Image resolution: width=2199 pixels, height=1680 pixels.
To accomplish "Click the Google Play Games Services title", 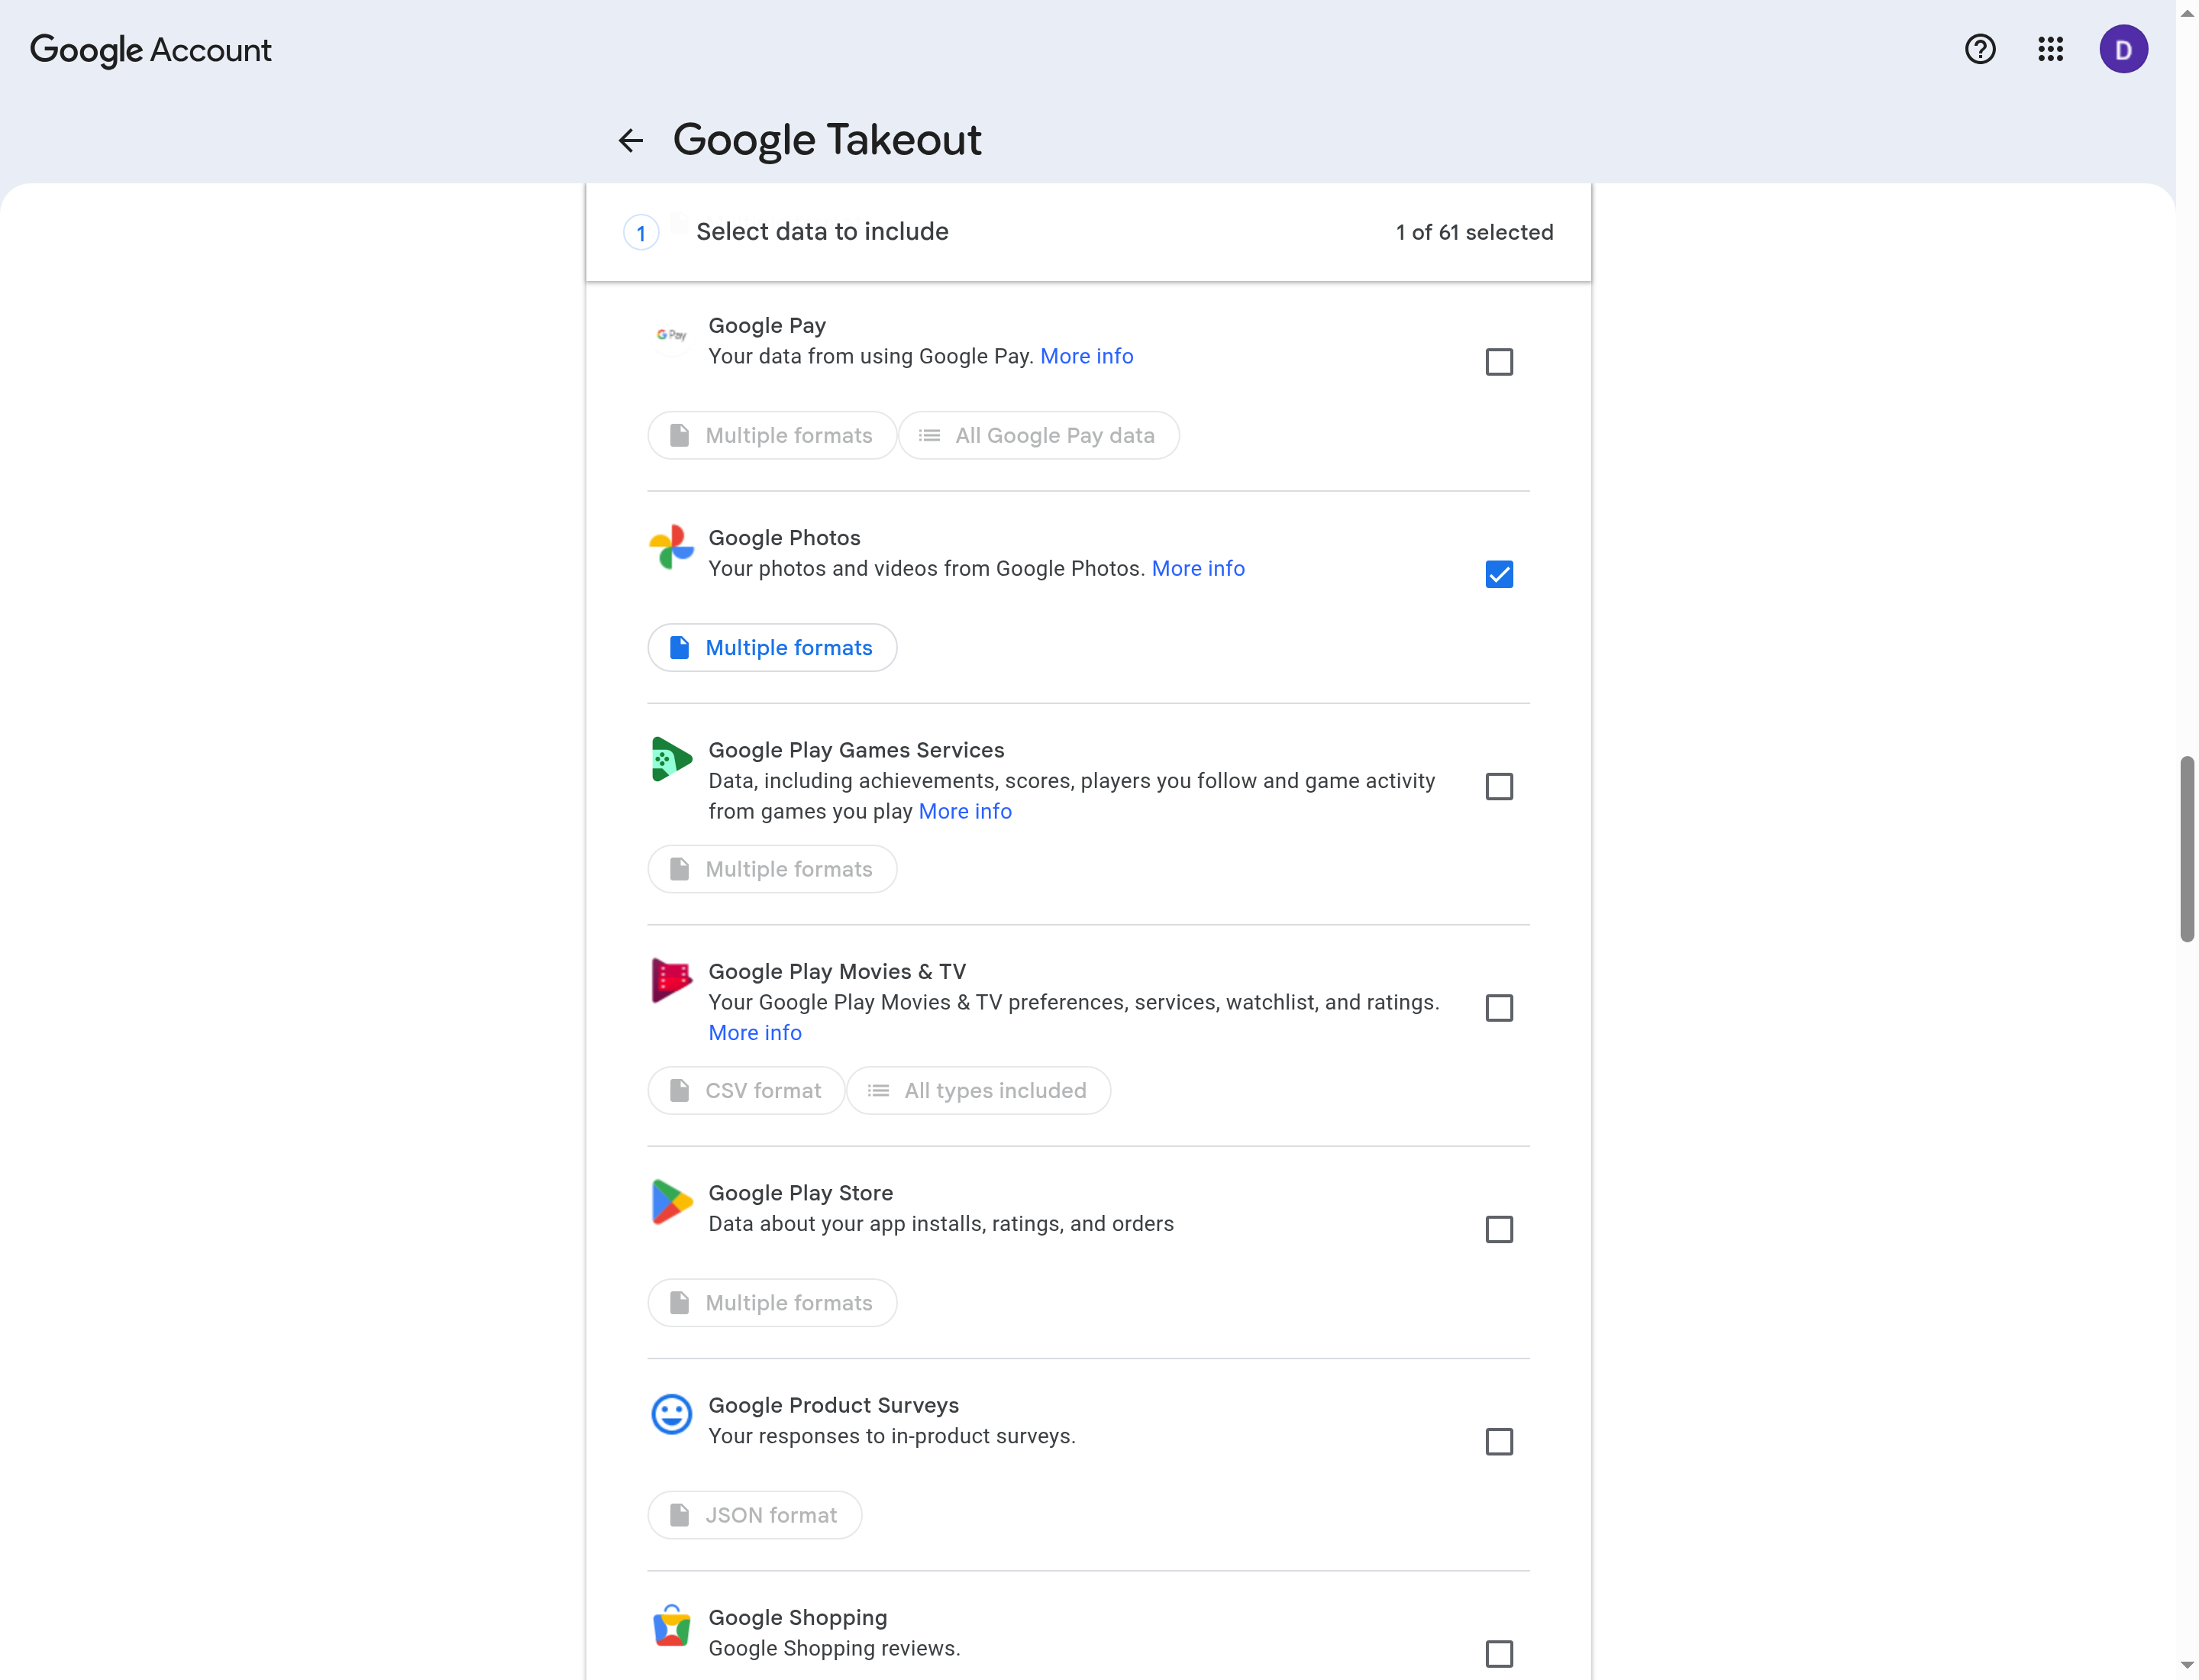I will pyautogui.click(x=855, y=750).
